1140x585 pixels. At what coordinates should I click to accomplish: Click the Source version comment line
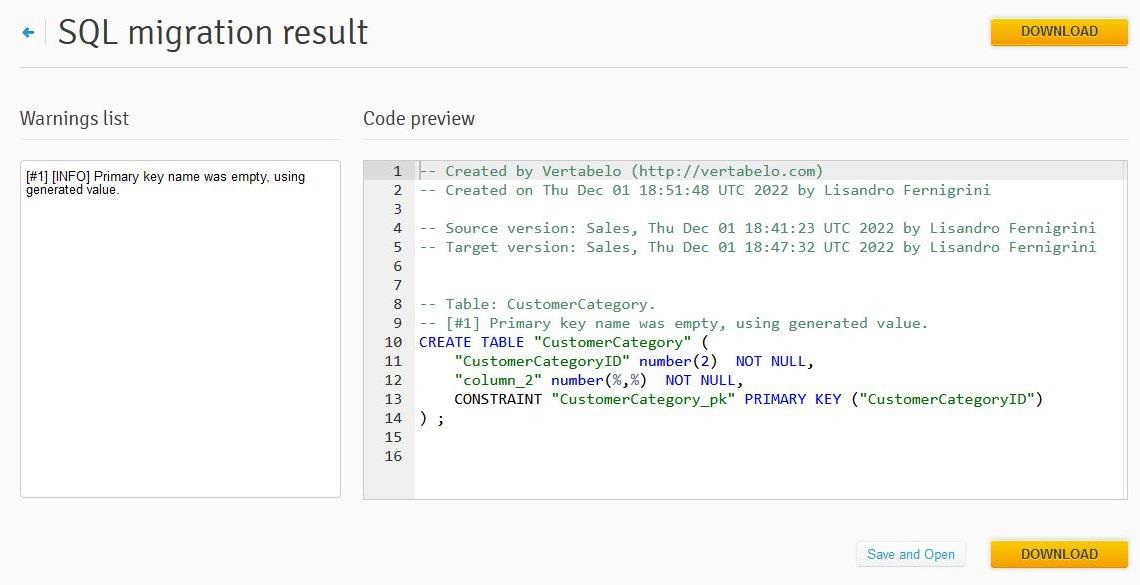click(757, 228)
